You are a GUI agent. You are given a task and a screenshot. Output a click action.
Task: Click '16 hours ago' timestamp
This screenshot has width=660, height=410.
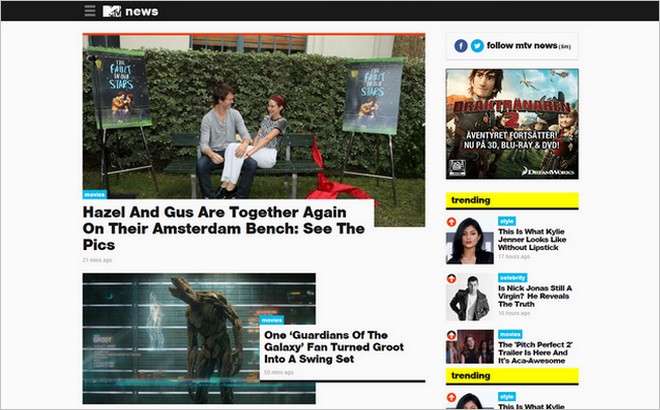514,313
